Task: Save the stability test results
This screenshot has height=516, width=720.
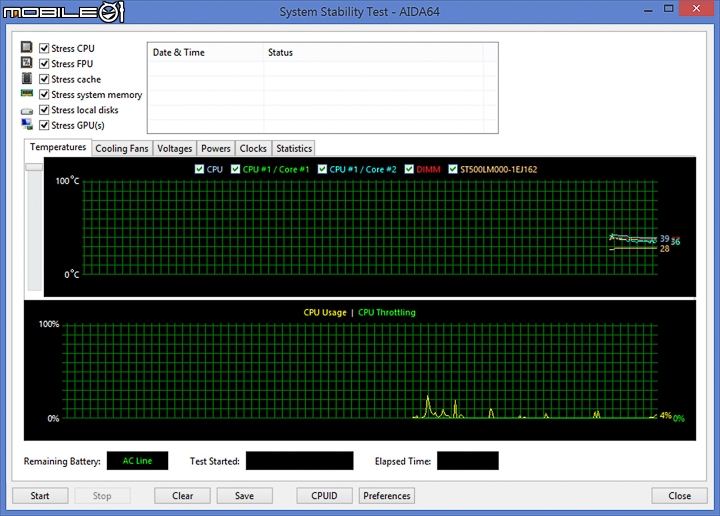Action: click(244, 496)
